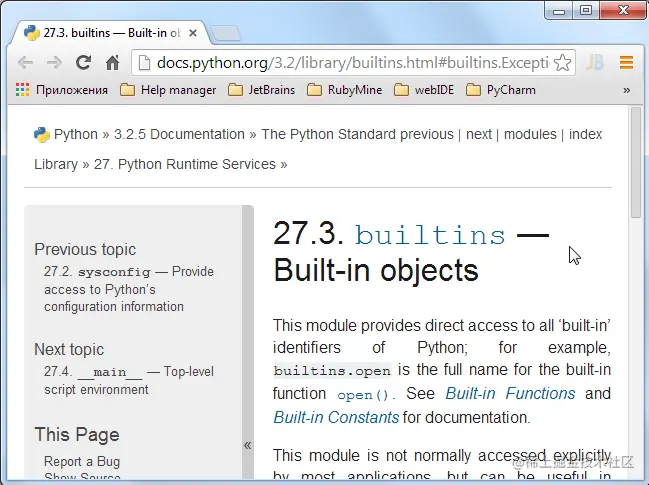Show more bookmarks via the » chevron
Image resolution: width=649 pixels, height=485 pixels.
(x=627, y=90)
